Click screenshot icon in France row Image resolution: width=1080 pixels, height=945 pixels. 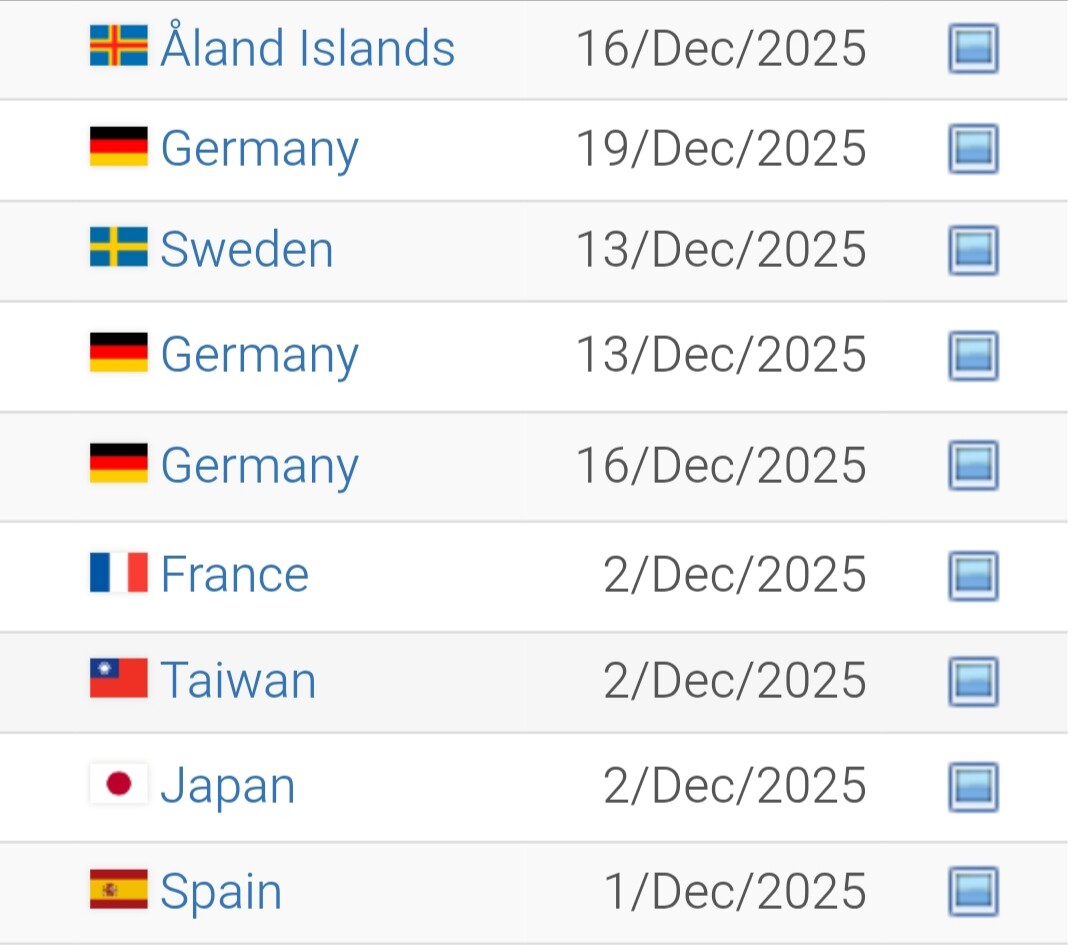click(x=972, y=575)
